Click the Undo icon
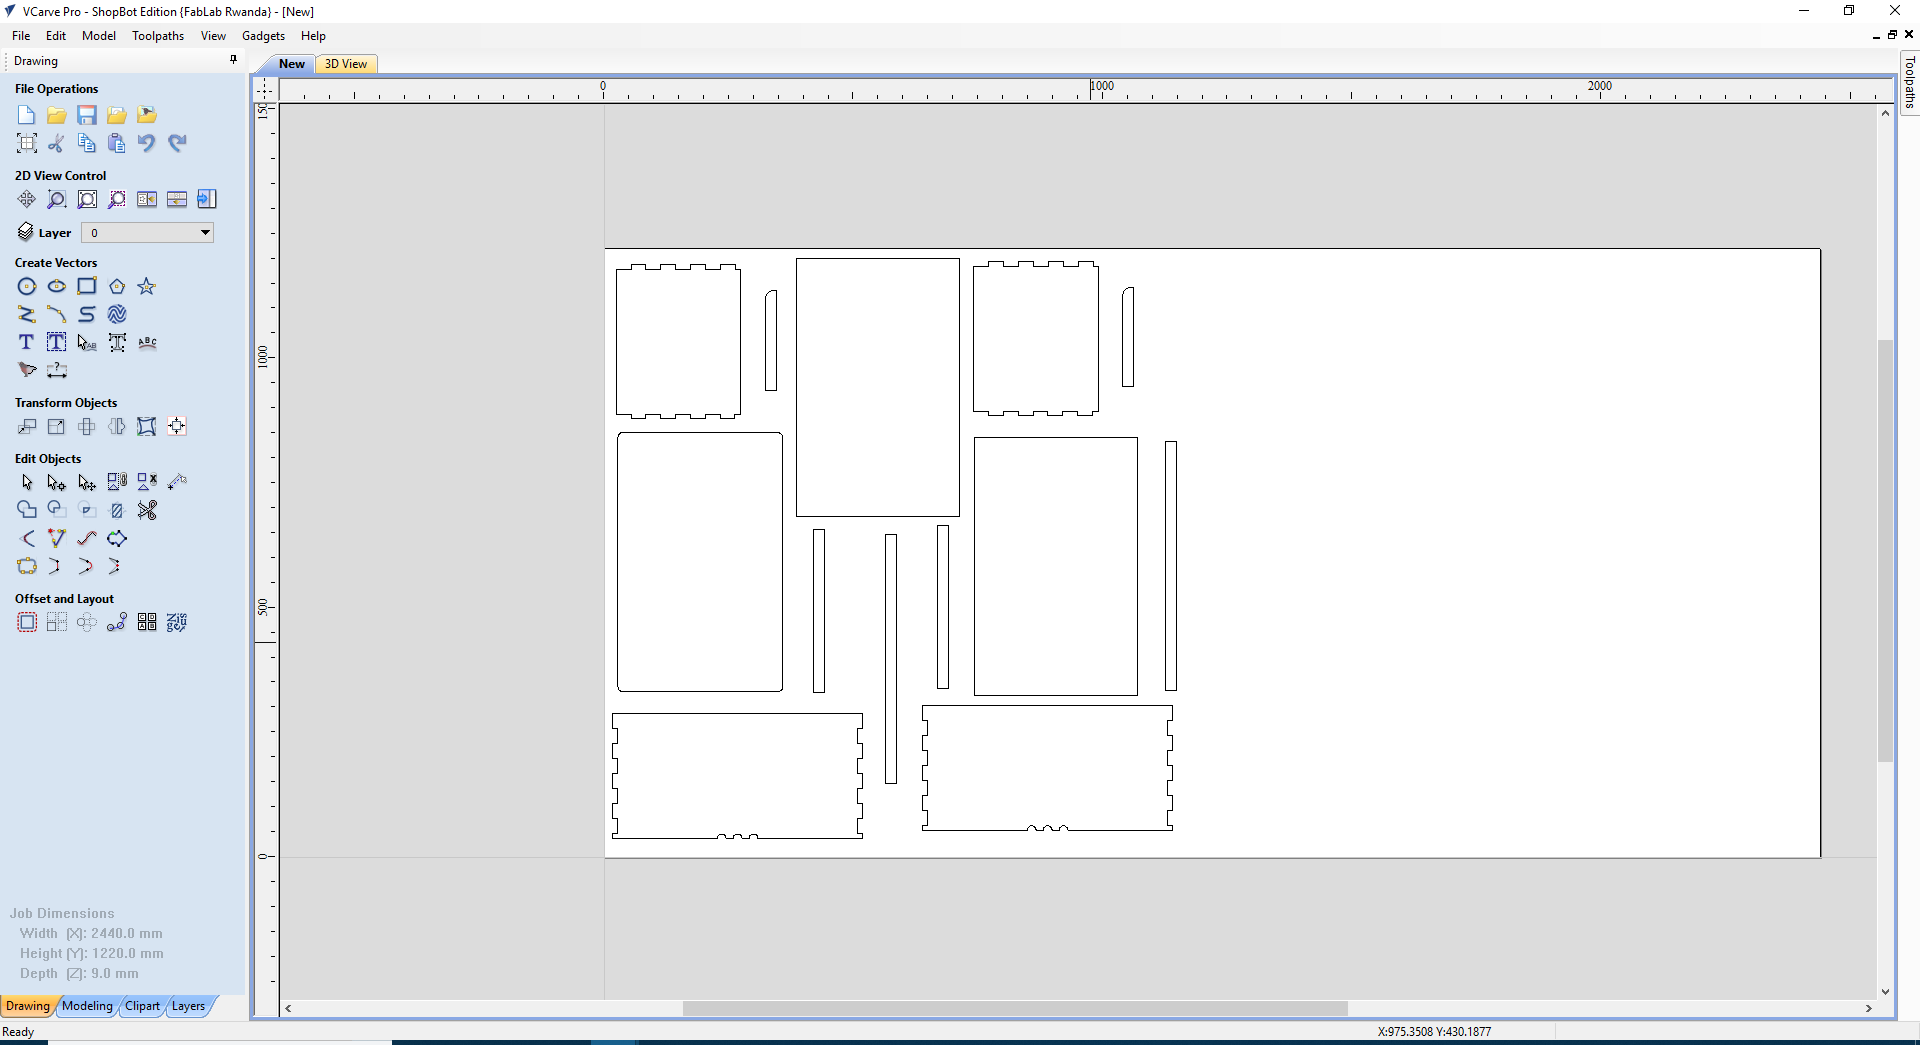The image size is (1920, 1045). (147, 143)
